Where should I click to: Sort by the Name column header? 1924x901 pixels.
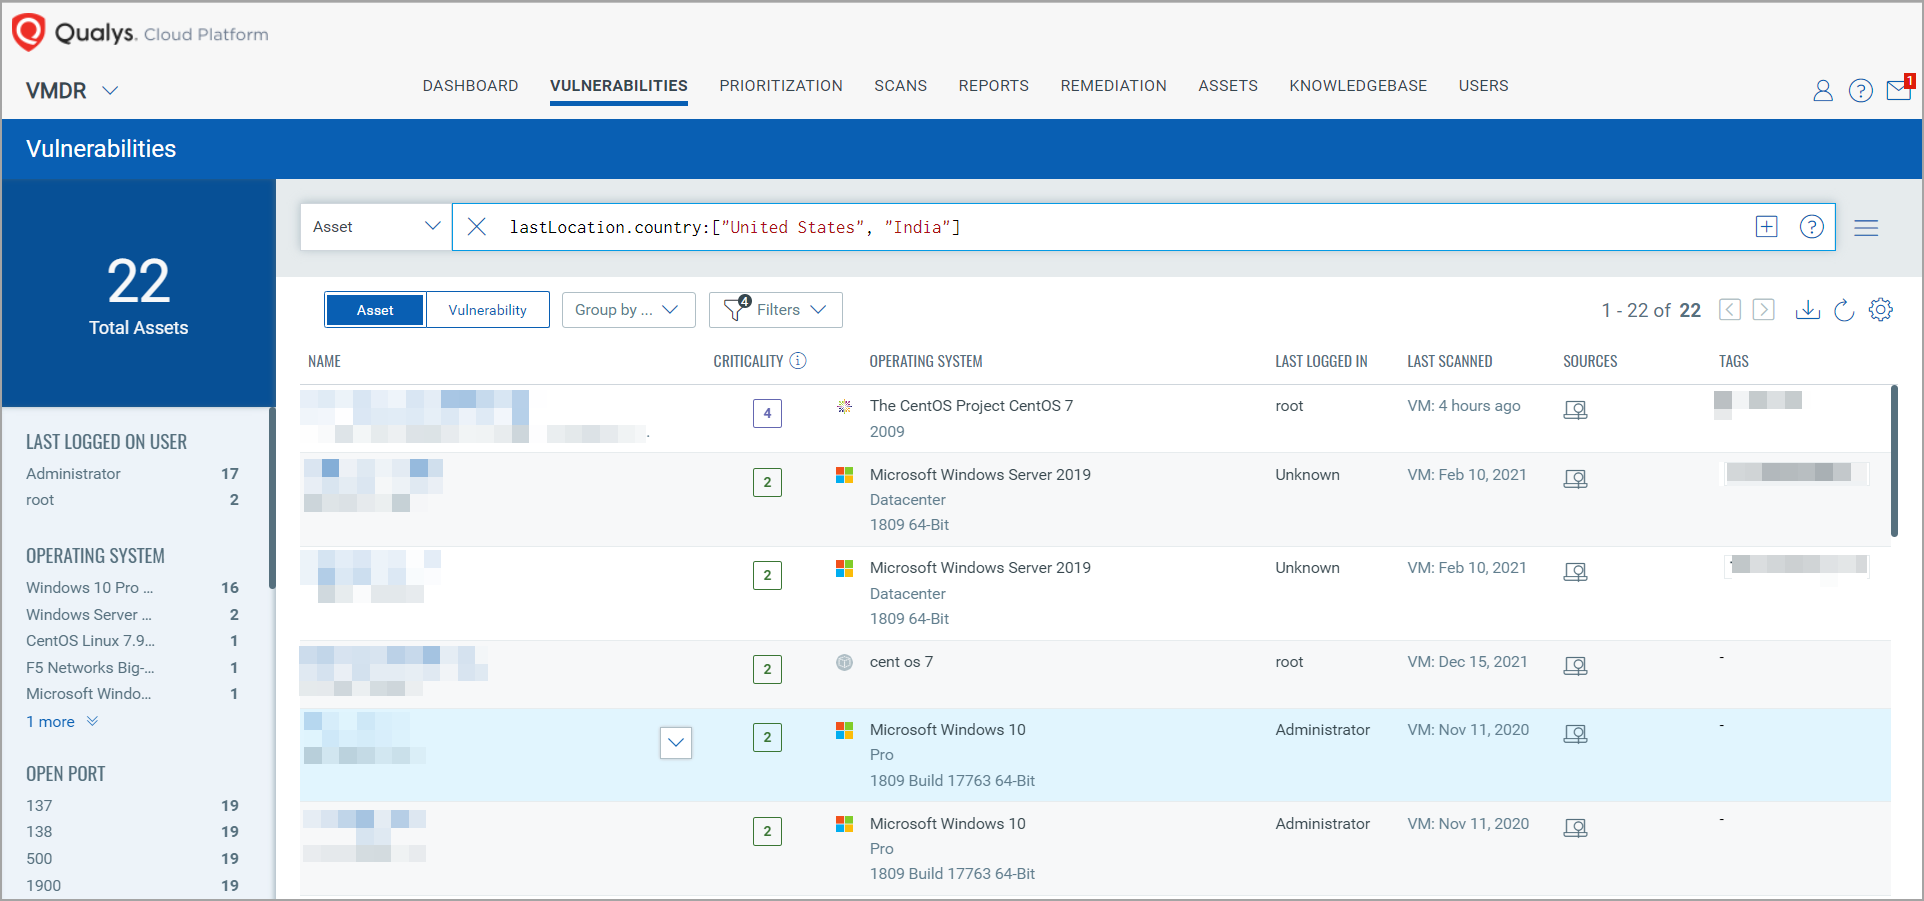(324, 361)
